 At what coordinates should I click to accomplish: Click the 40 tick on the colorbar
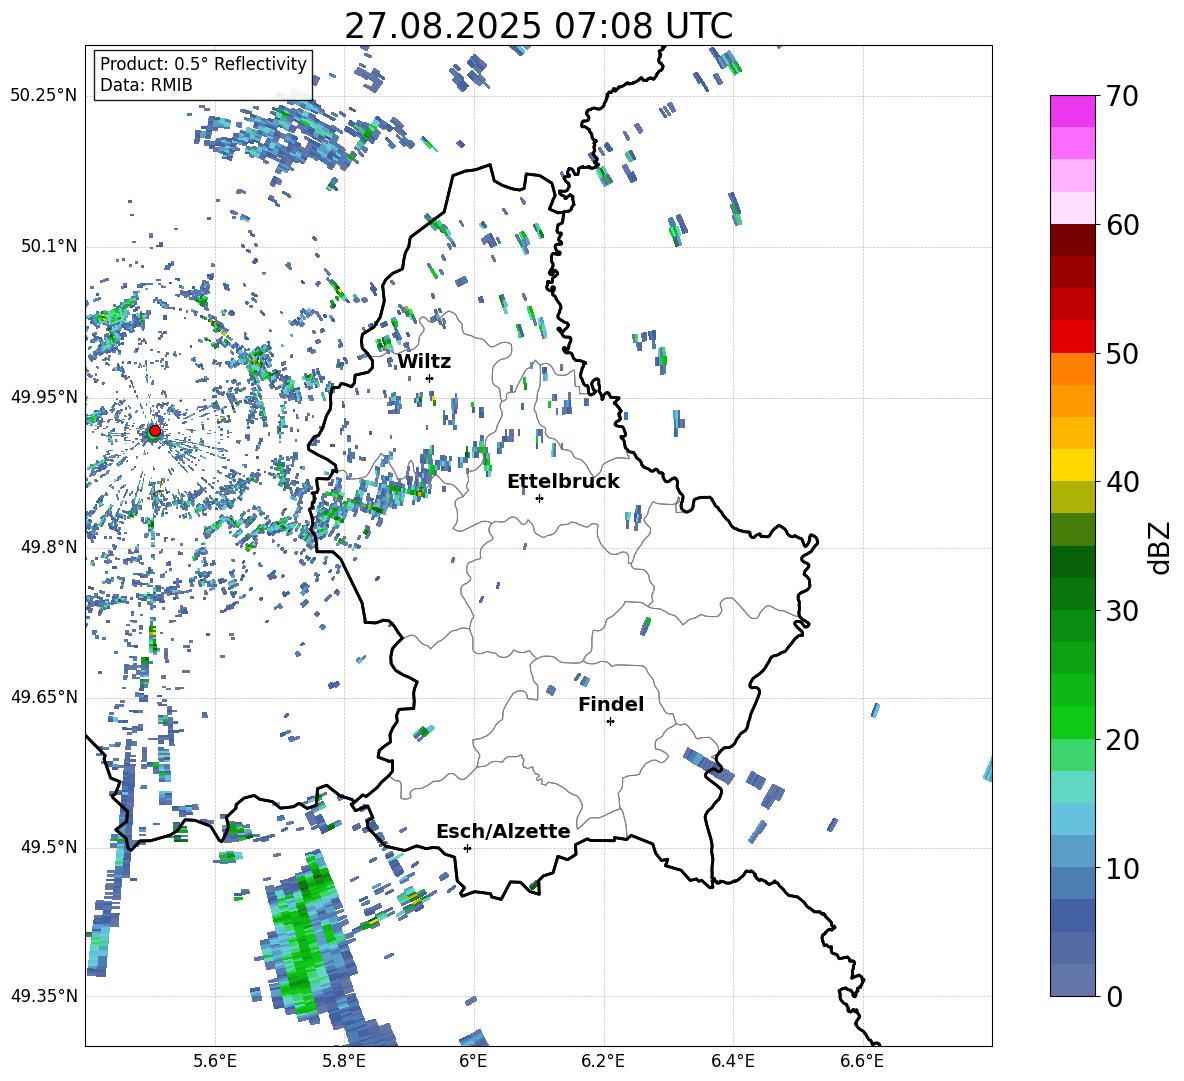point(1122,482)
